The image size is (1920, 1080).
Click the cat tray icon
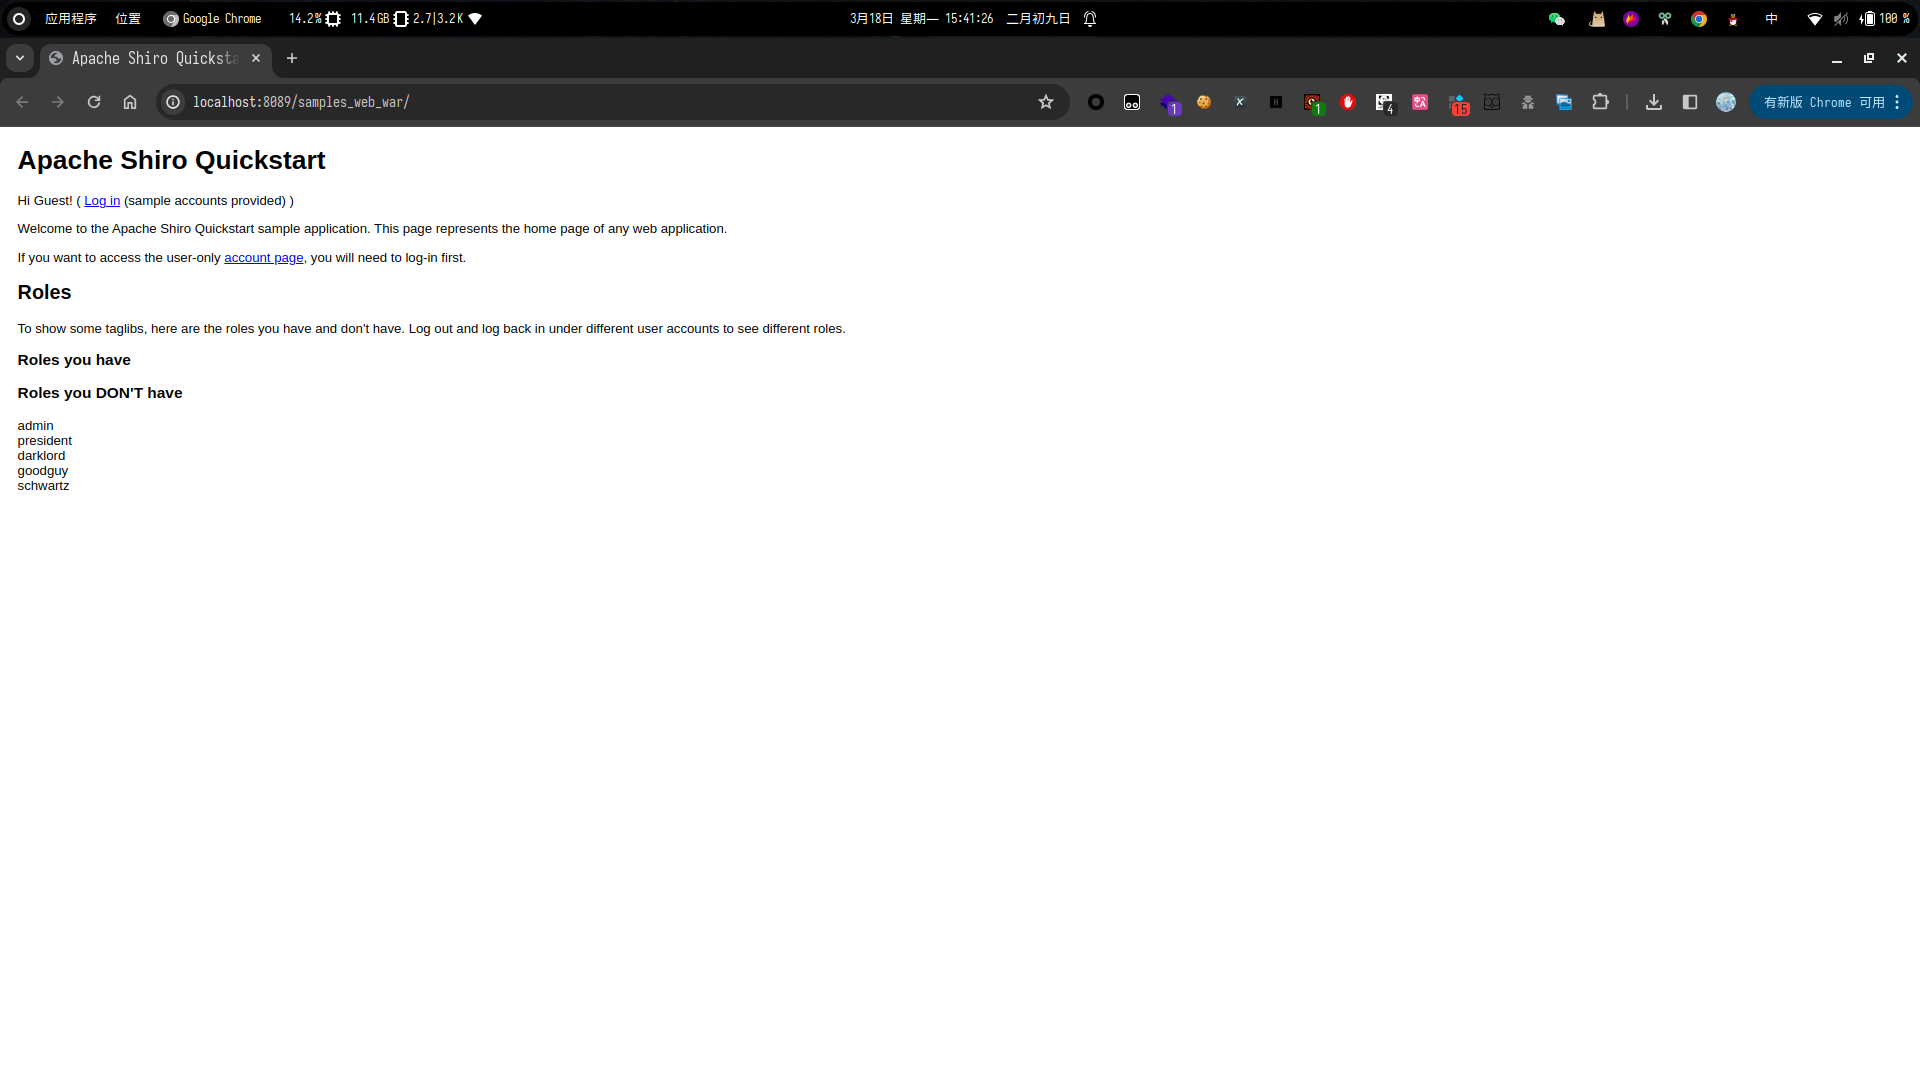coord(1597,19)
